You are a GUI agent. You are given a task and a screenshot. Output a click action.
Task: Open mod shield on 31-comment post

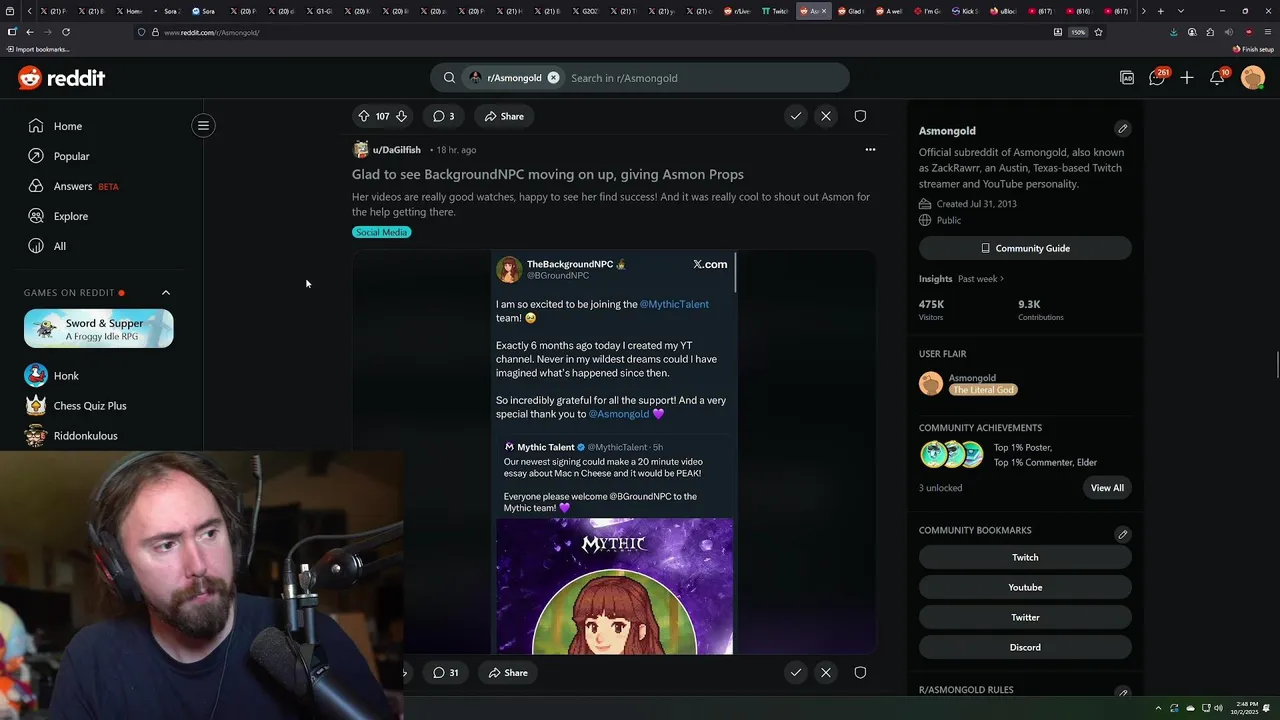click(x=860, y=673)
